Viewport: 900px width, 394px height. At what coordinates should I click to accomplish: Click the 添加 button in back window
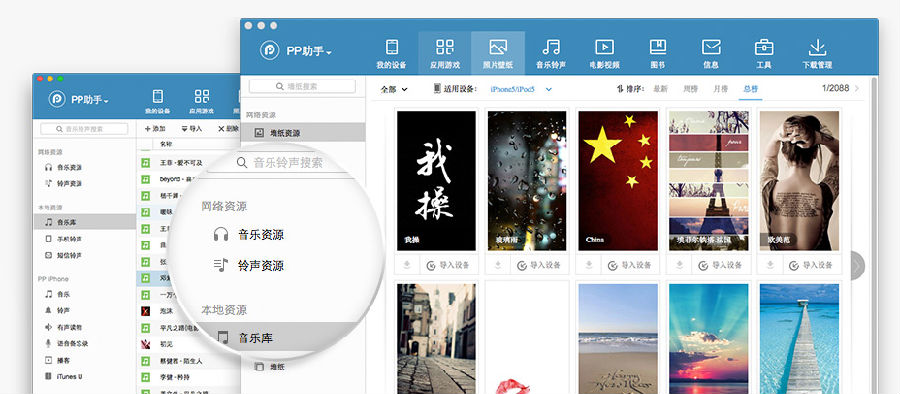[155, 129]
